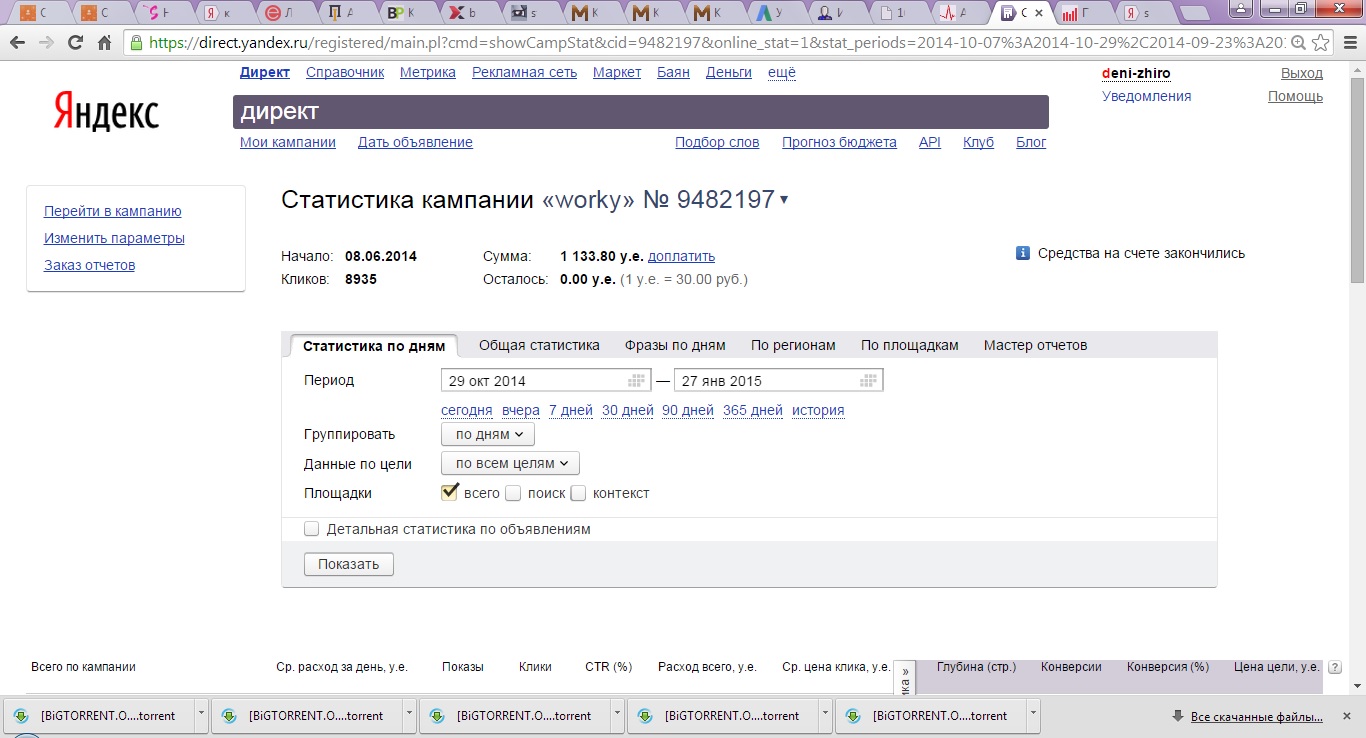Select the Статистика по дням tab
This screenshot has width=1366, height=738.
374,346
